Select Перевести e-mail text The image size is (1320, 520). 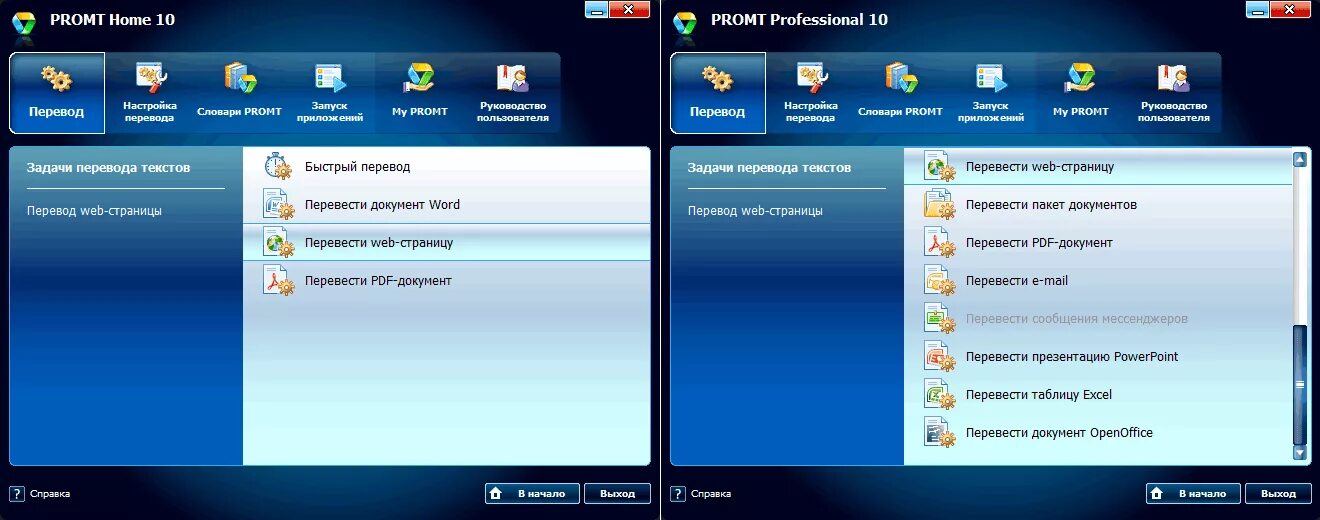(1017, 281)
